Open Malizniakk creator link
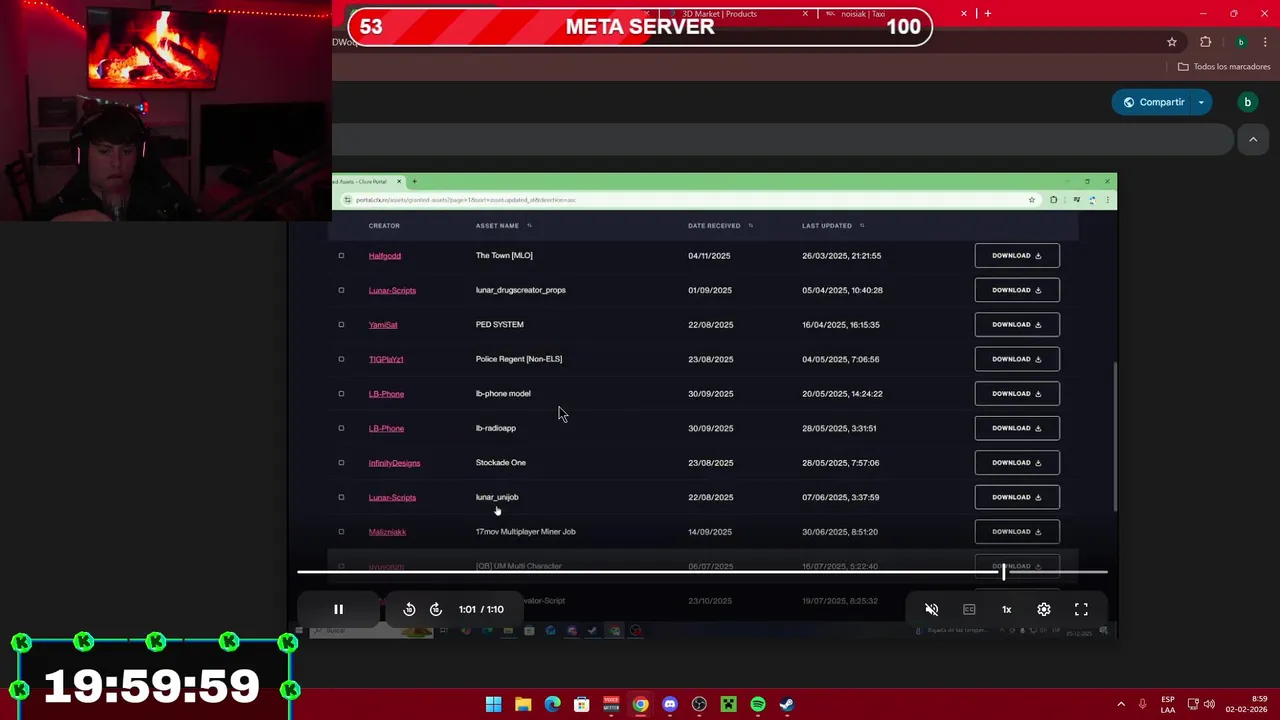Screen dimensions: 1280x720 (x=387, y=532)
